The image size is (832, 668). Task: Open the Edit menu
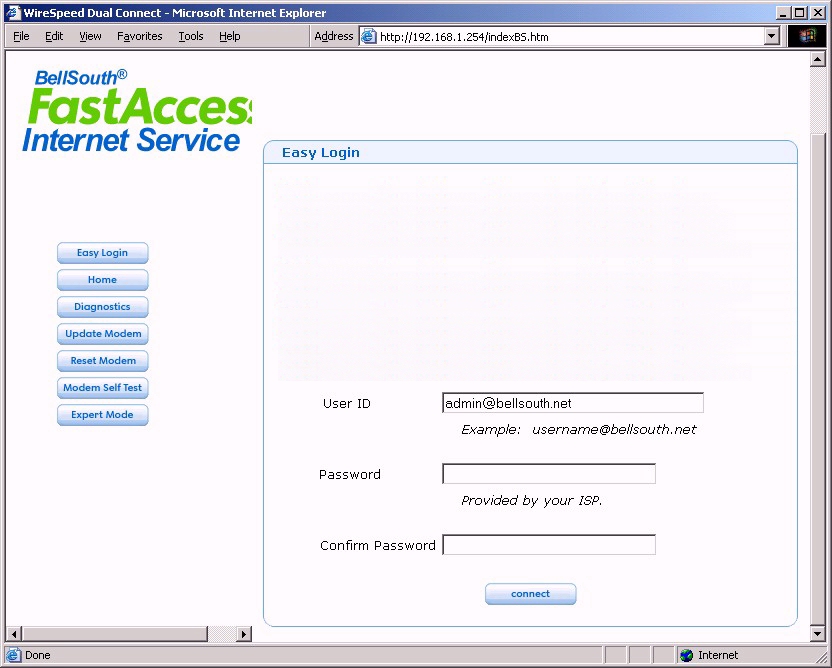tap(54, 36)
